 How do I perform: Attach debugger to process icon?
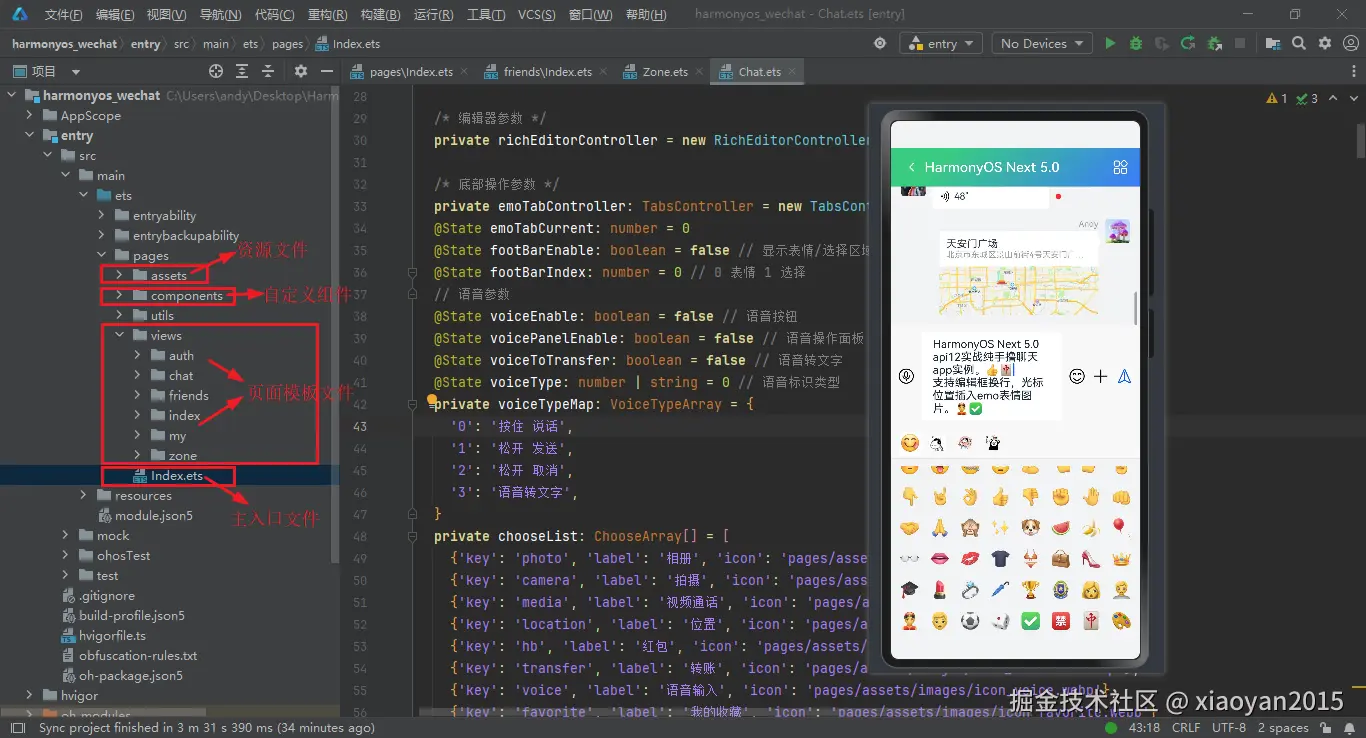coord(1214,44)
